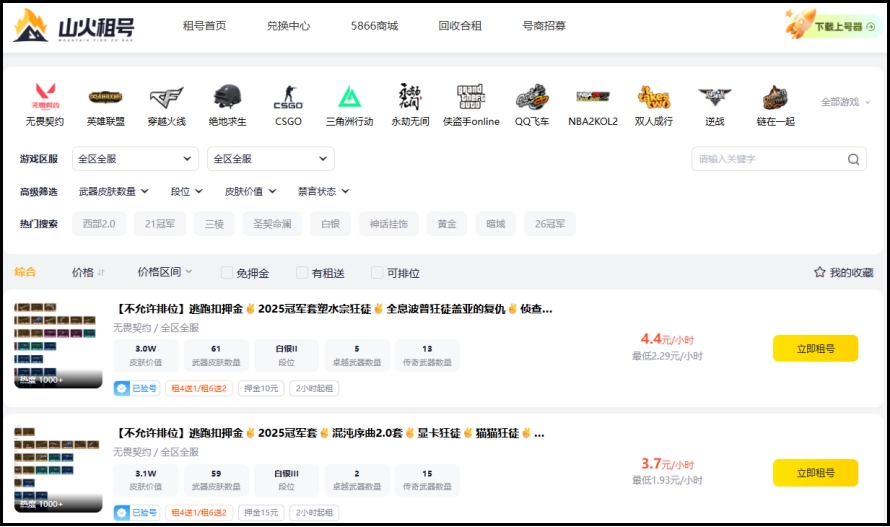
Task: Click the 三棱 hot search tag
Action: 214,224
